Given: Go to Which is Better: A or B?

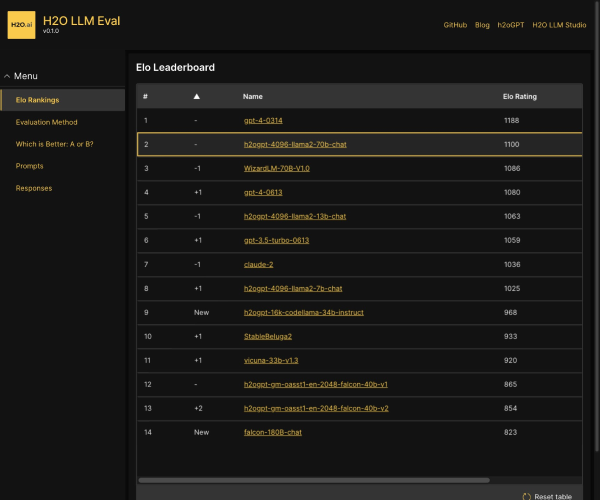Looking at the screenshot, I should [54, 144].
